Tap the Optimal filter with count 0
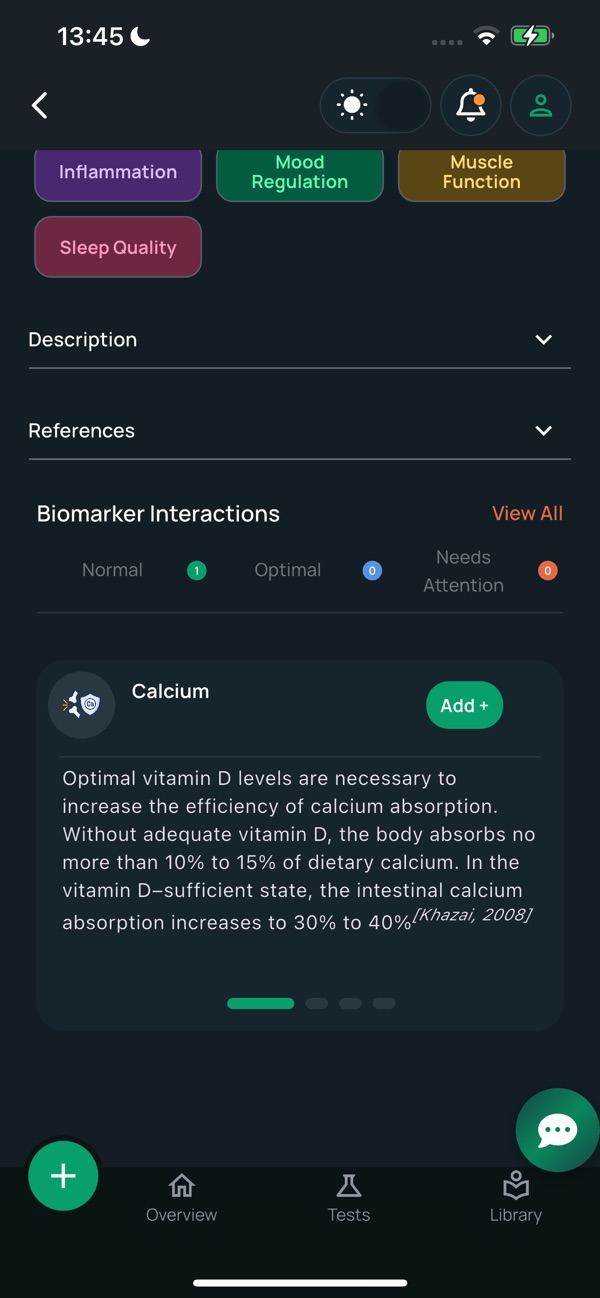Screen dimensions: 600x1298 click(371, 570)
